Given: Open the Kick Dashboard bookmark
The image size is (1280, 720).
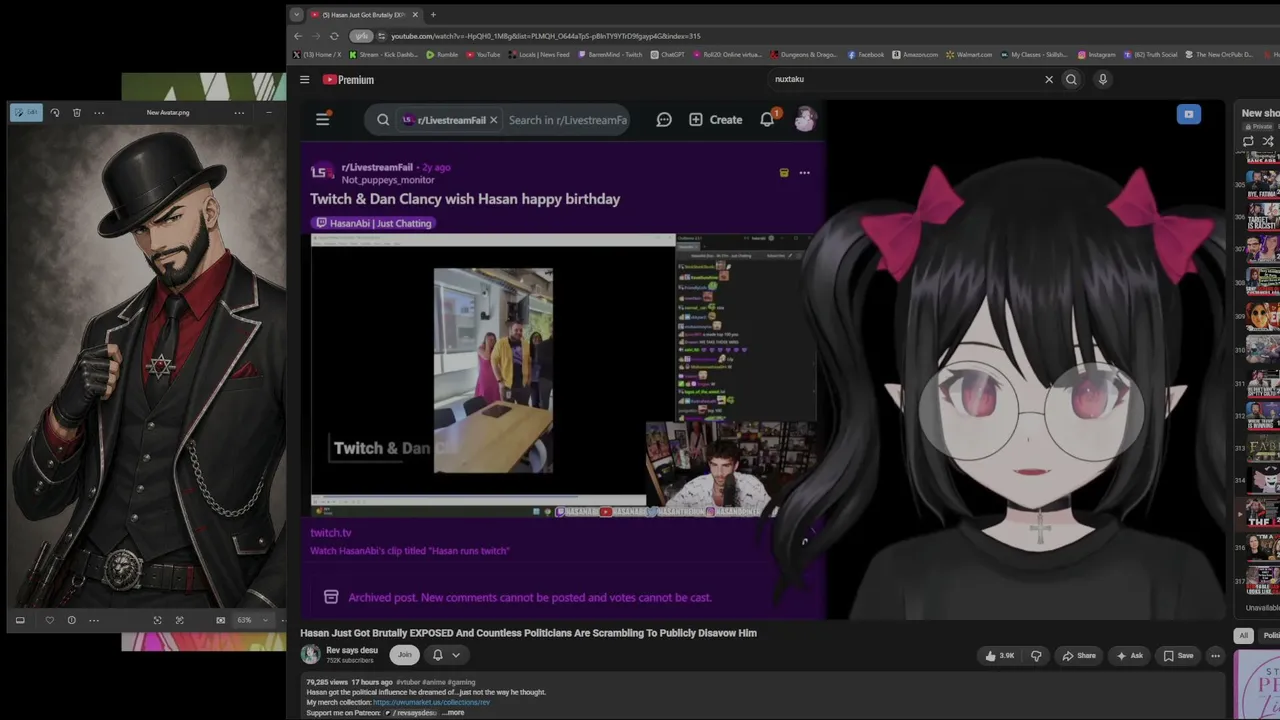Looking at the screenshot, I should click(385, 55).
